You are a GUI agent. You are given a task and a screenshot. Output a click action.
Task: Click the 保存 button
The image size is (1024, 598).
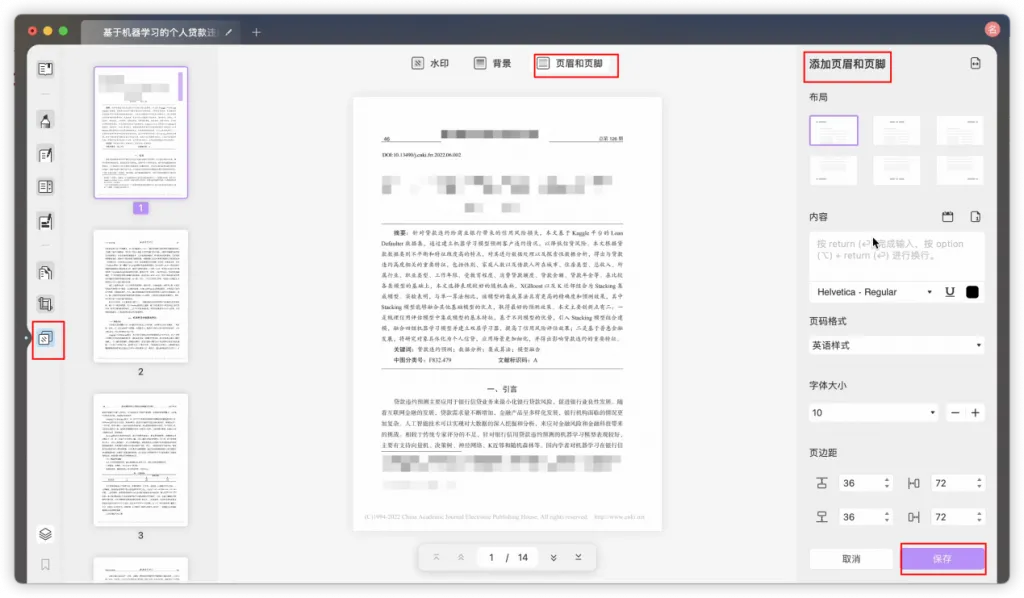click(942, 558)
